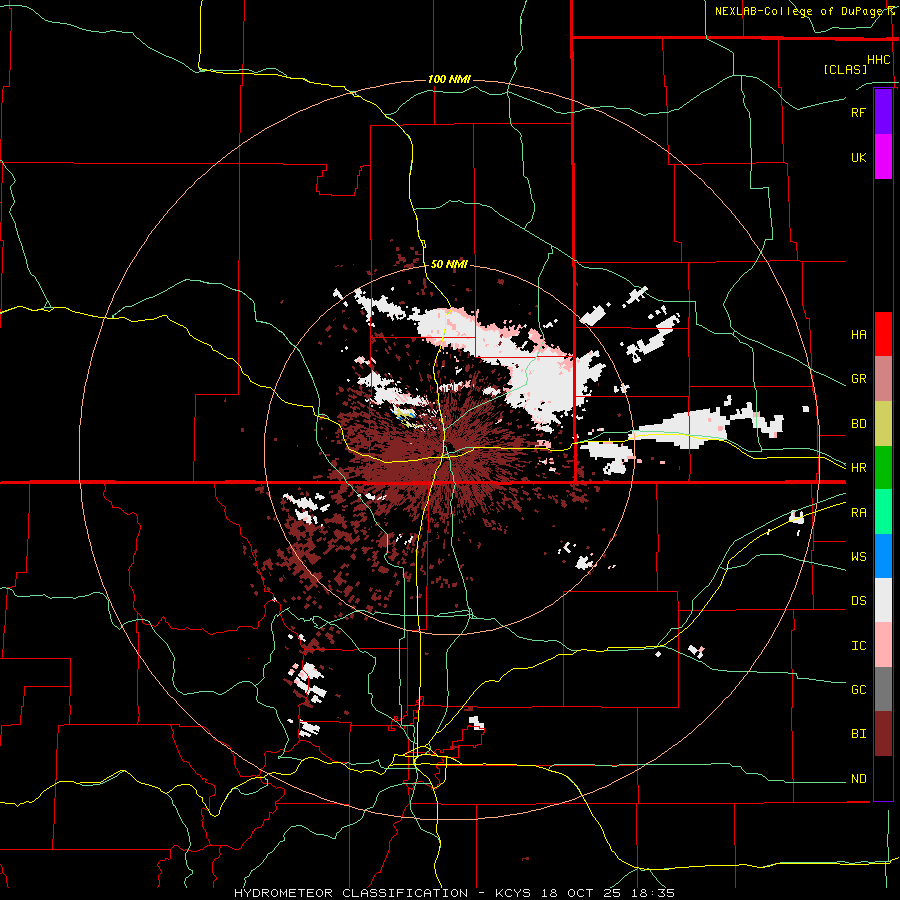
Task: Click the 100 NMI range ring label
Action: [x=449, y=79]
